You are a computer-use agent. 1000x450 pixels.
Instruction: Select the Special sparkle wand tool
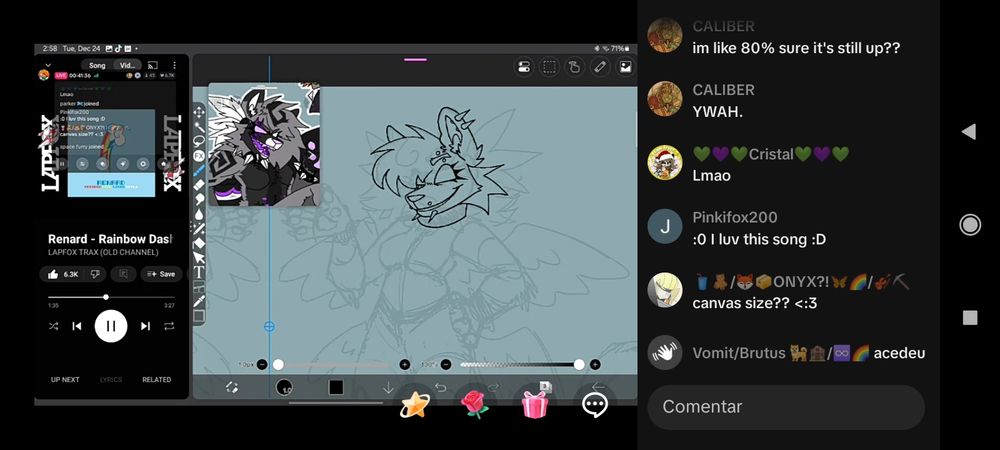pos(199,229)
